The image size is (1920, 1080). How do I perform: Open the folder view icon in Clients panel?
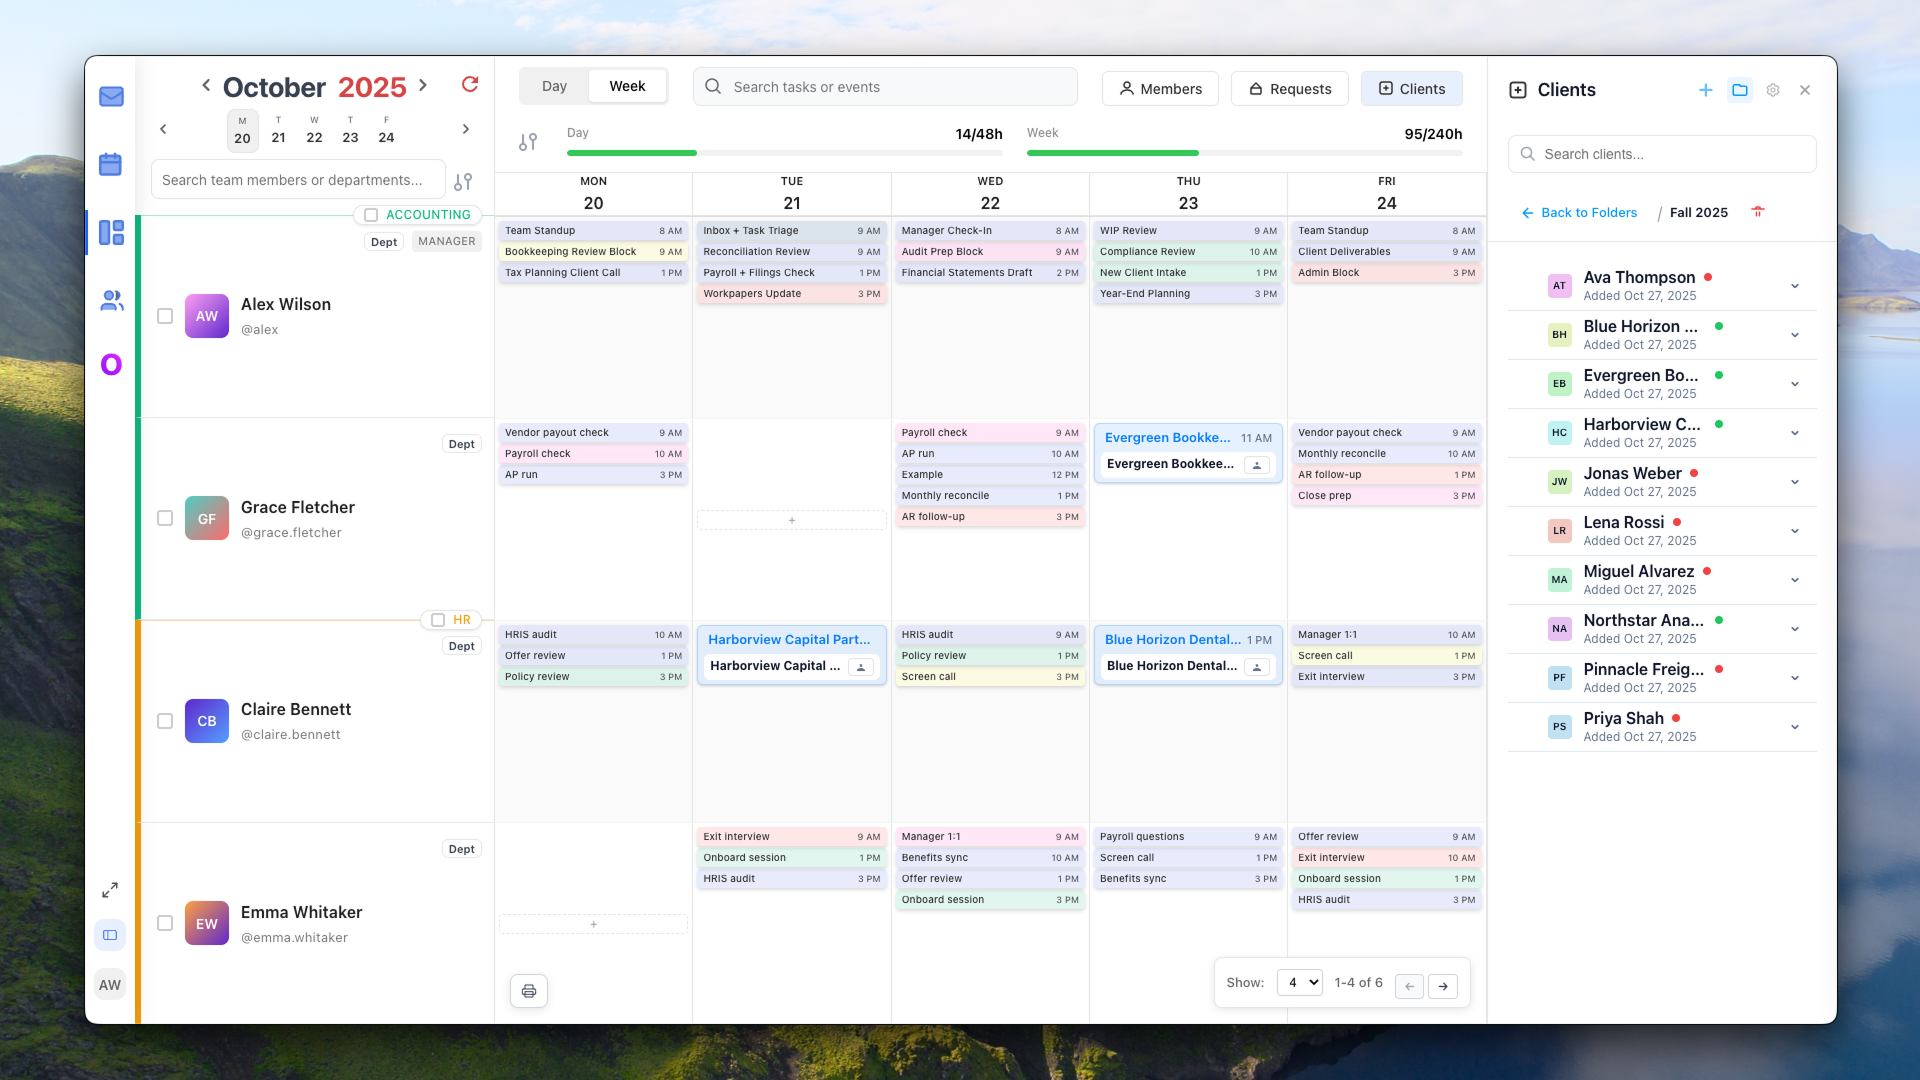coord(1740,90)
